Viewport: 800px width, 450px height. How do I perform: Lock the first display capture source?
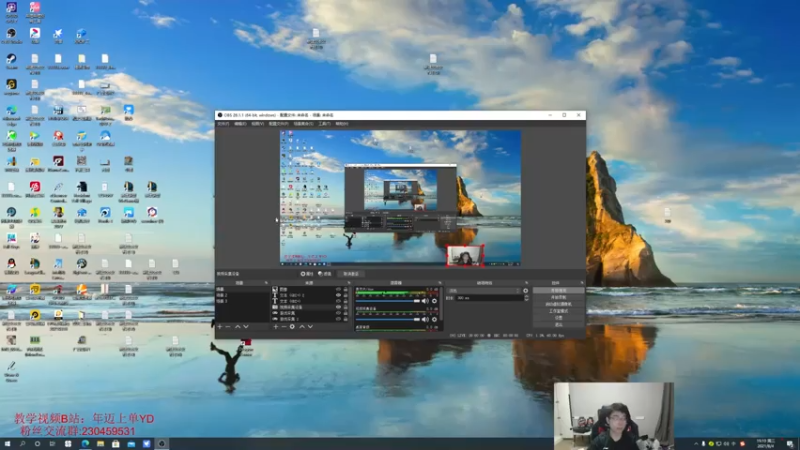345,313
